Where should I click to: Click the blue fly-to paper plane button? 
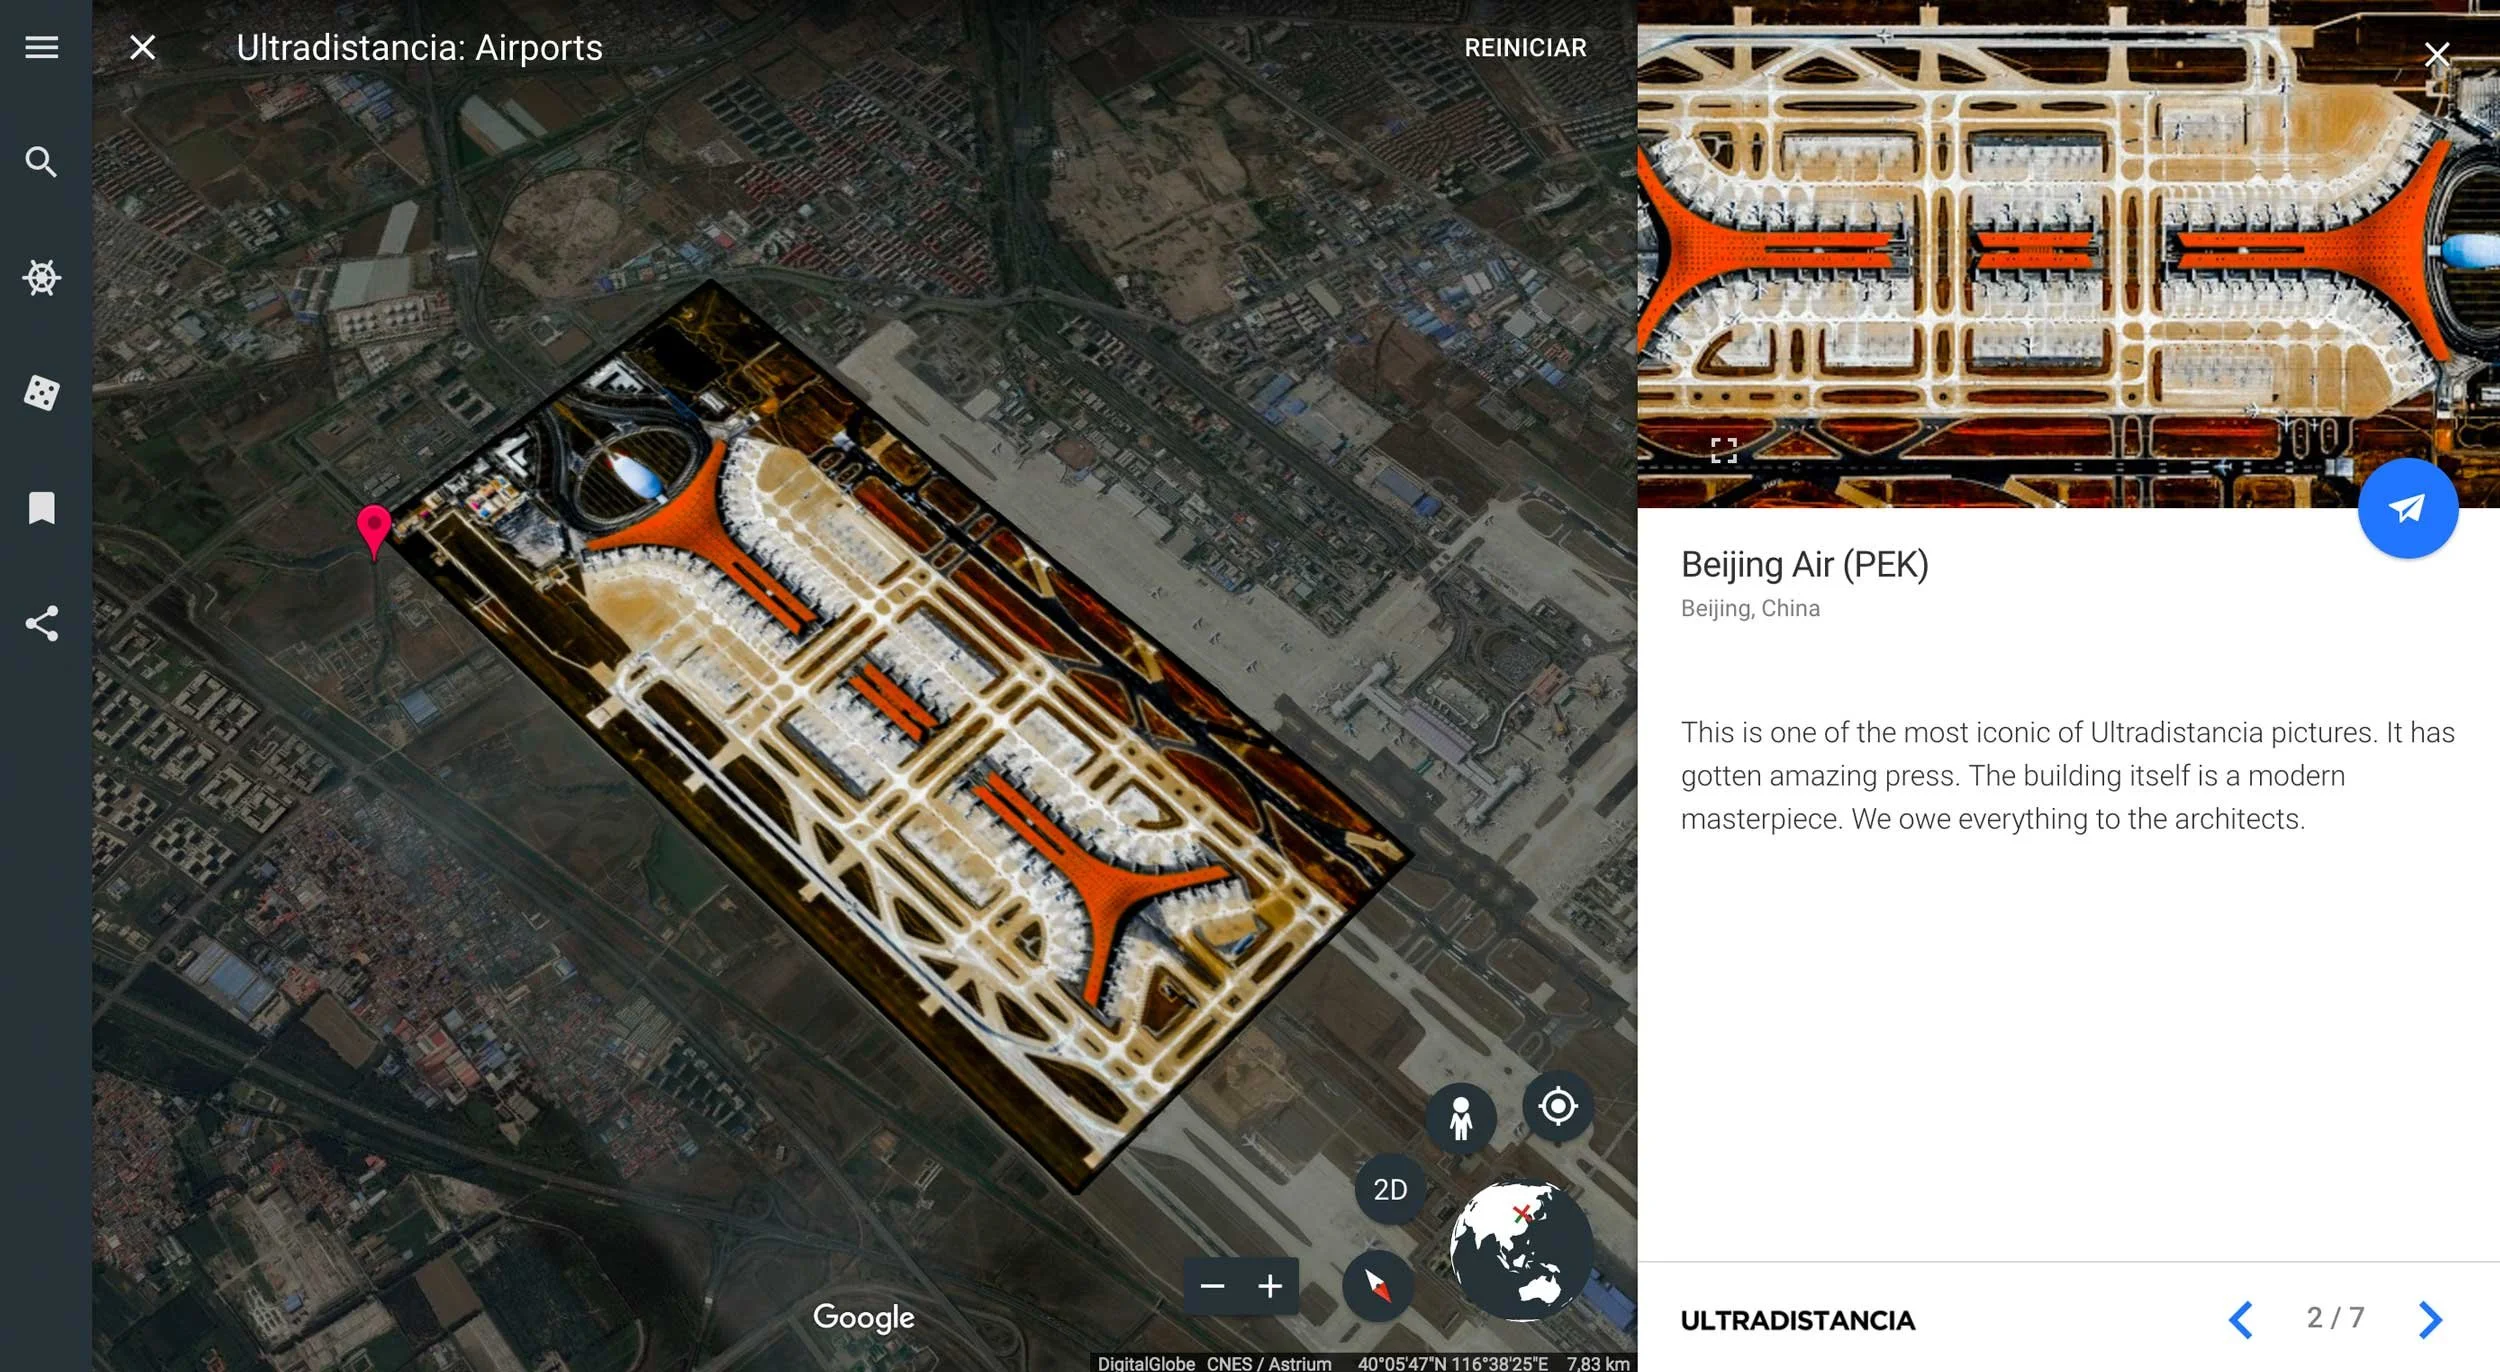pyautogui.click(x=2408, y=508)
